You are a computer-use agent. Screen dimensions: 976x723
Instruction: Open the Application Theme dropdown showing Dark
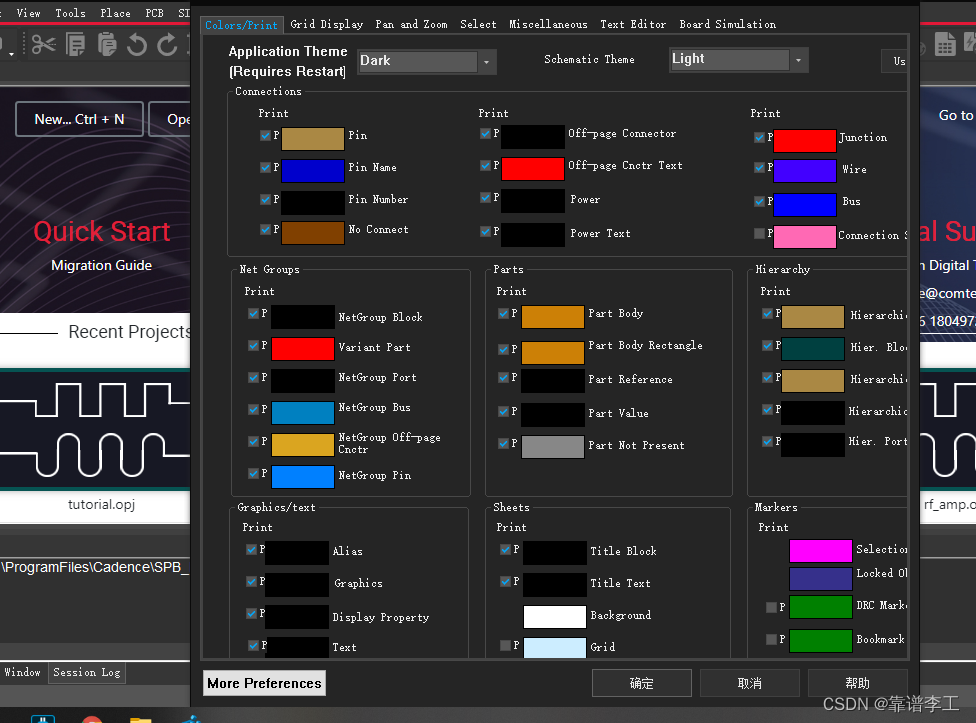427,62
